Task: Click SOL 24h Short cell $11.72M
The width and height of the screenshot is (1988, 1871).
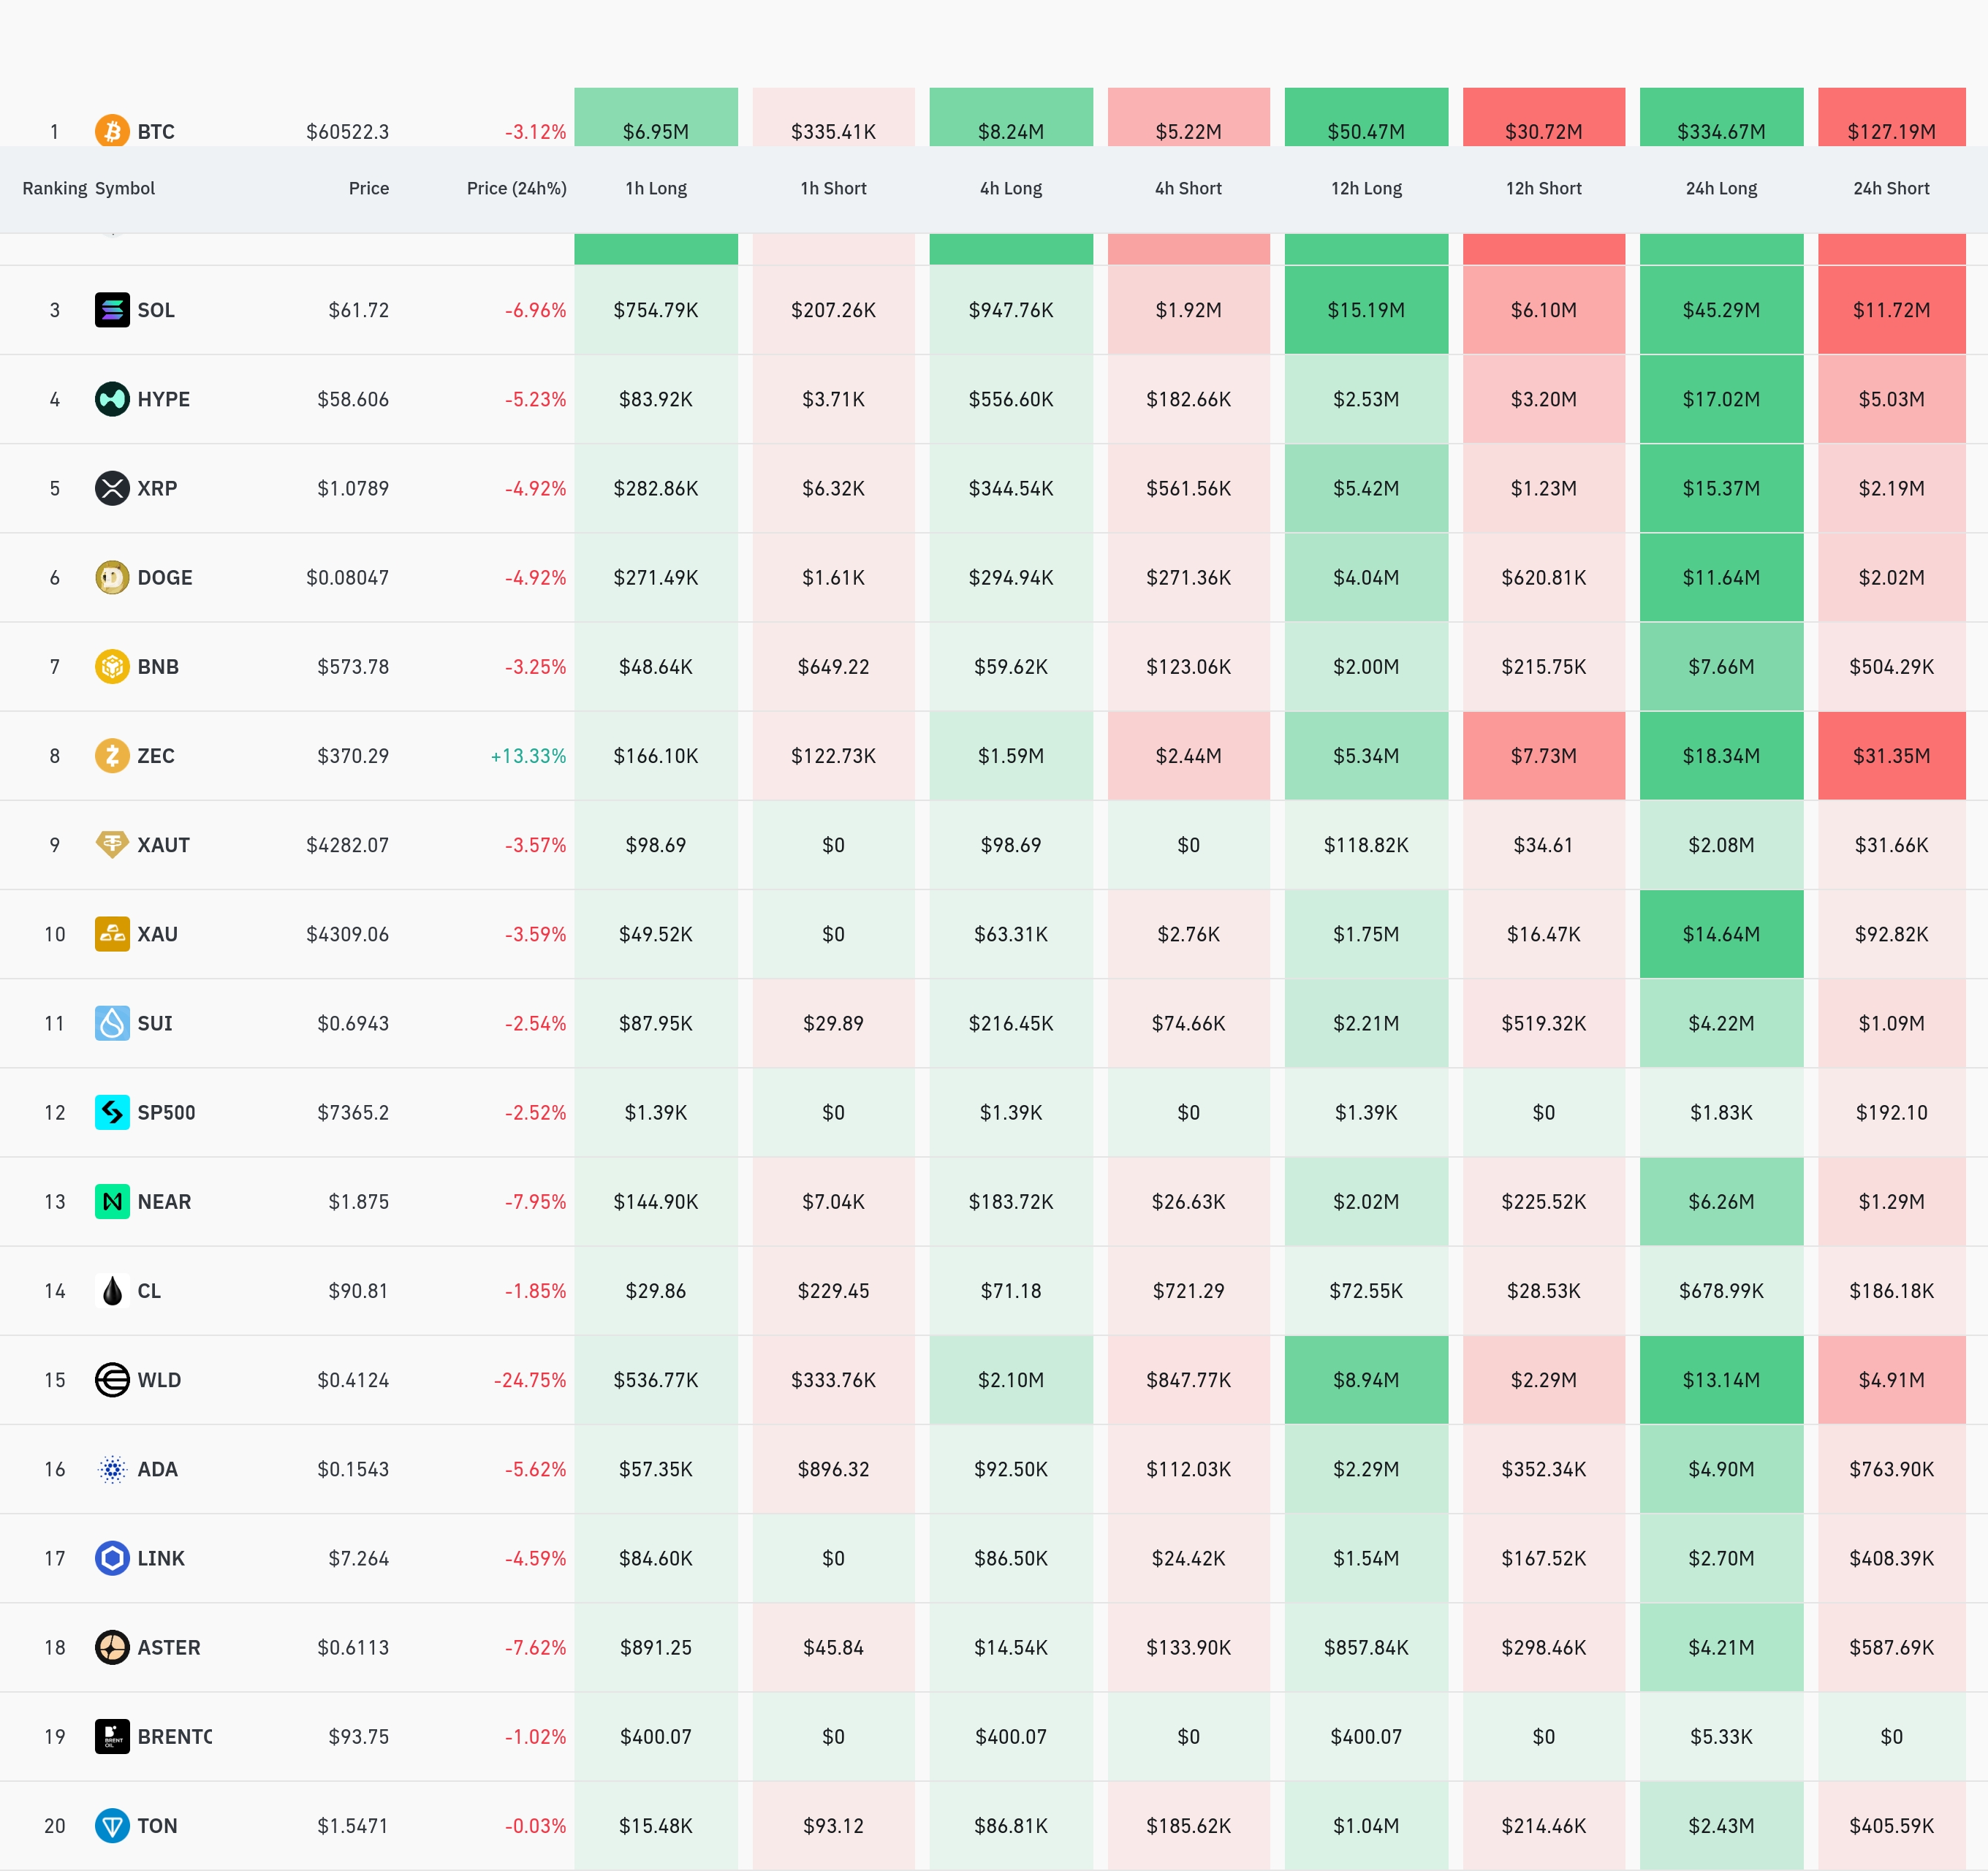Action: [1891, 310]
